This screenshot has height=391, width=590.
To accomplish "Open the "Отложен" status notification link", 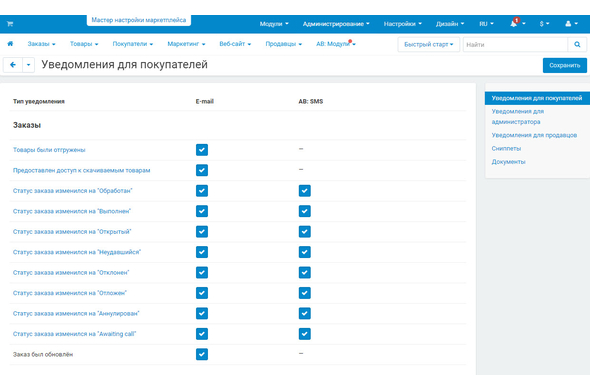I will coord(70,293).
